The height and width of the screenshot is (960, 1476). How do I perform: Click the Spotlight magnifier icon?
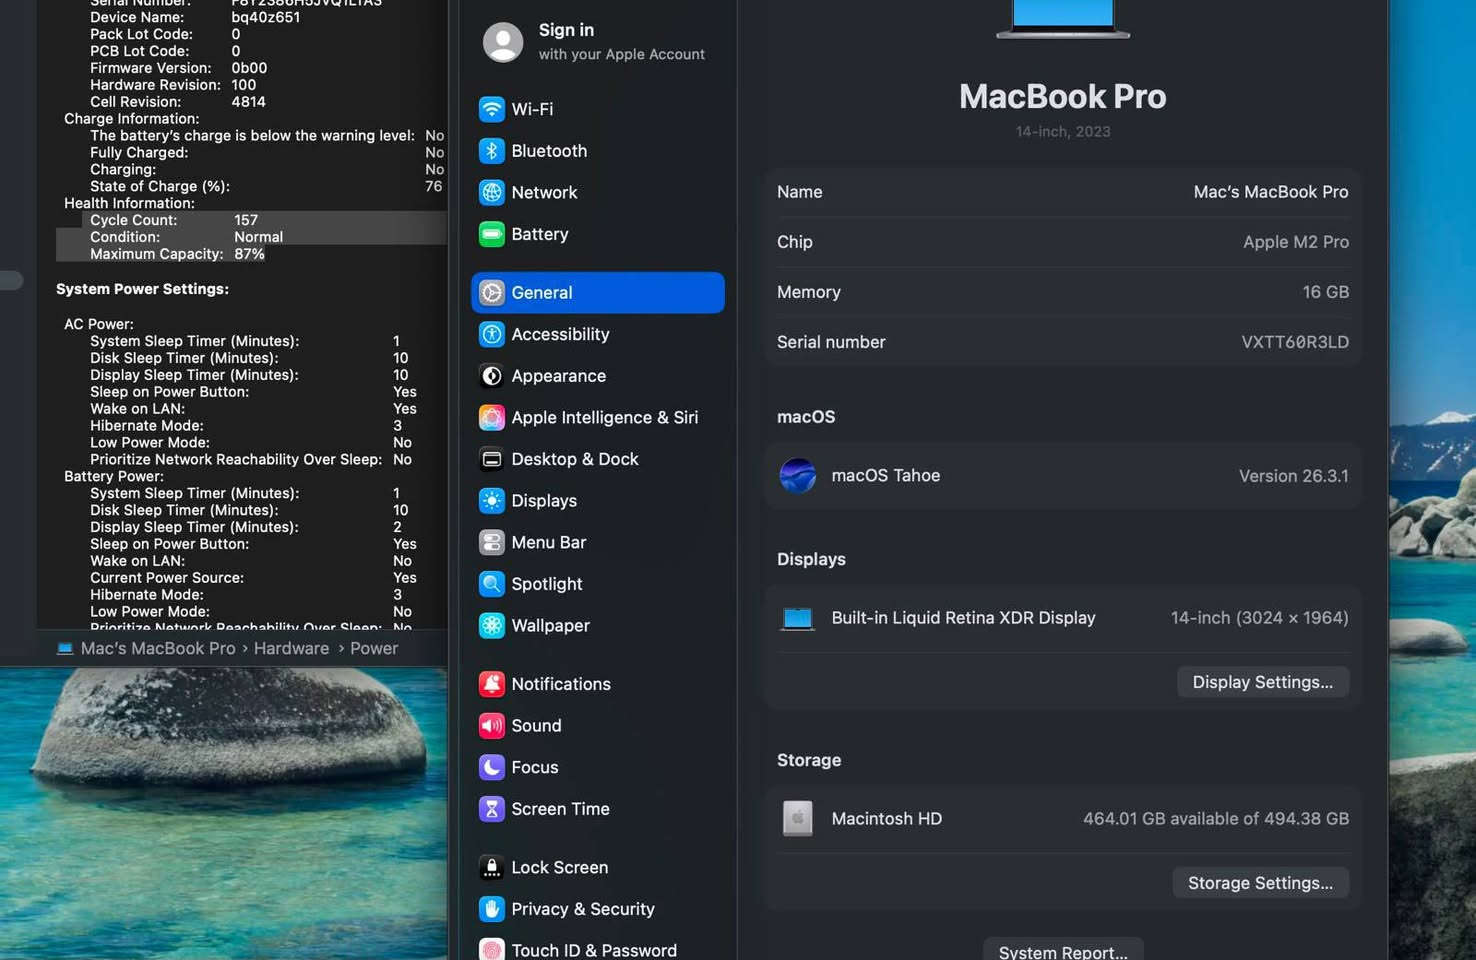click(x=491, y=584)
